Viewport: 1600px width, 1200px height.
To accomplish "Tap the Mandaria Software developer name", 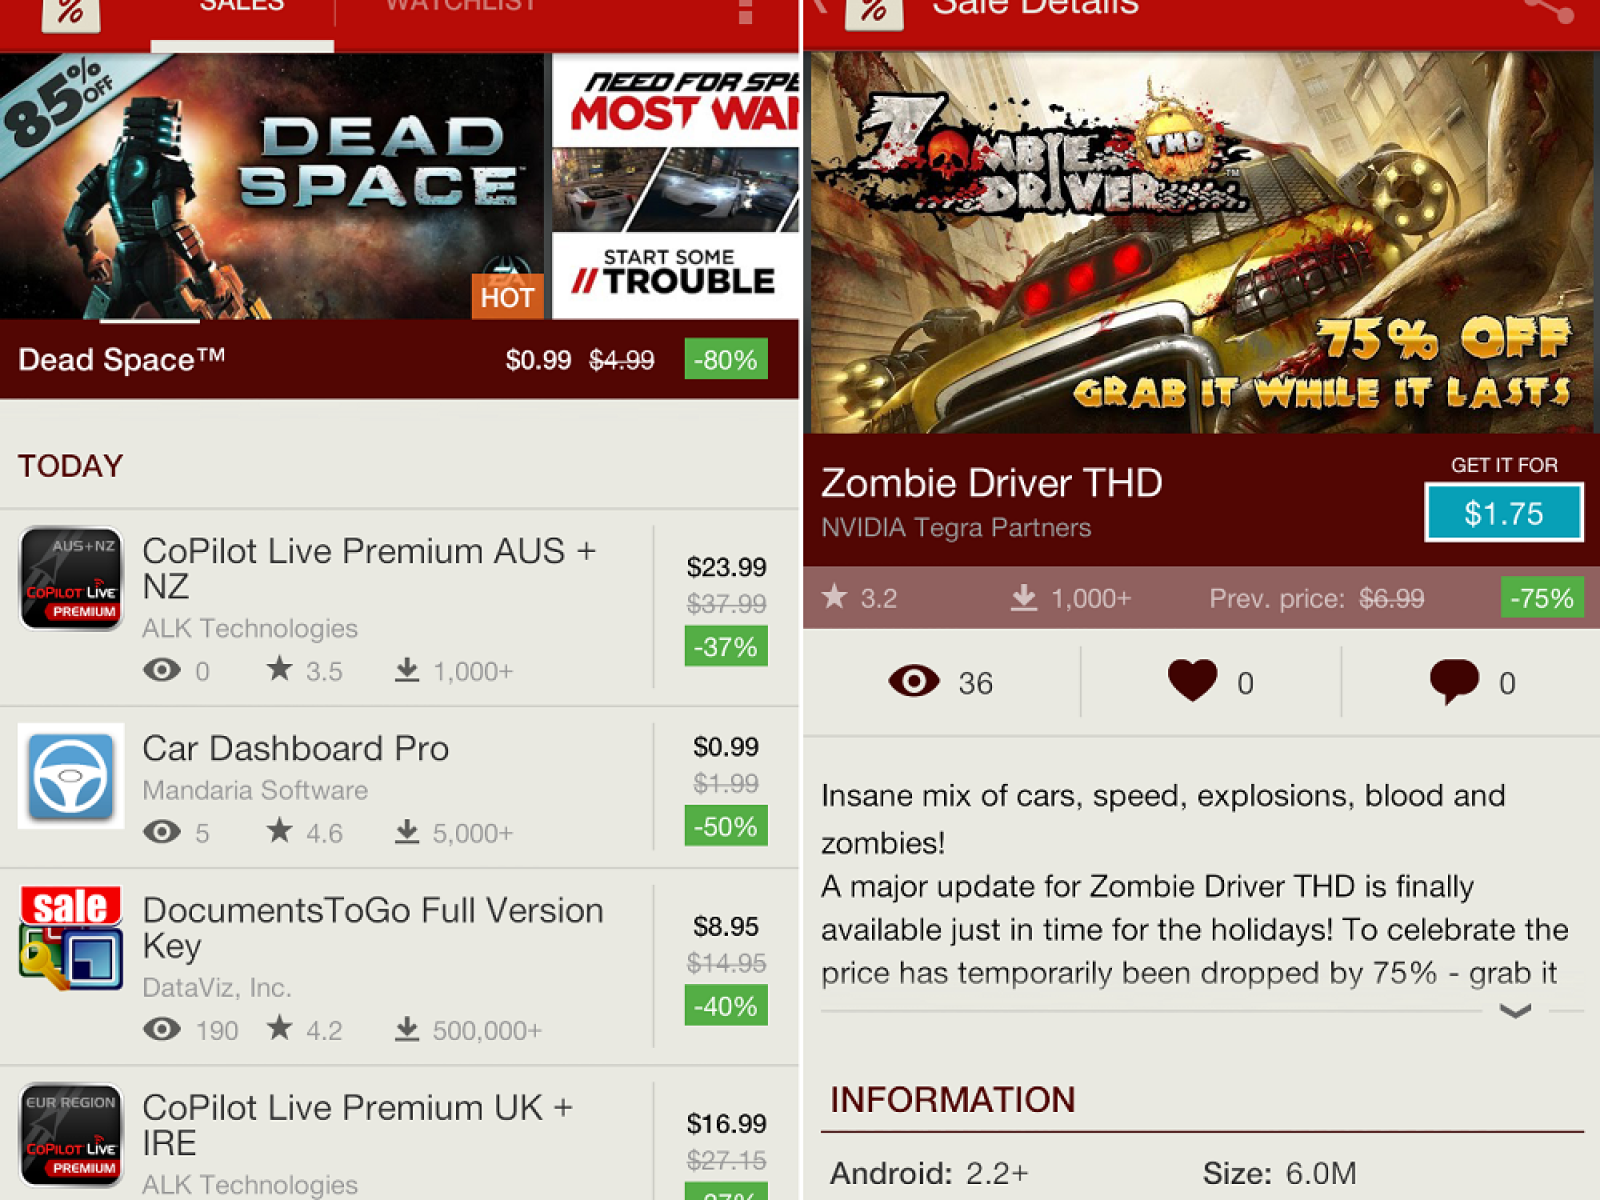I will (x=255, y=790).
